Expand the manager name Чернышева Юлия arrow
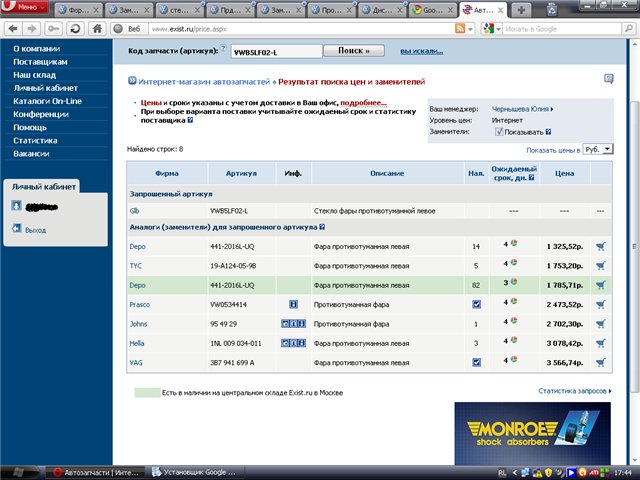640x480 pixels. [x=552, y=109]
